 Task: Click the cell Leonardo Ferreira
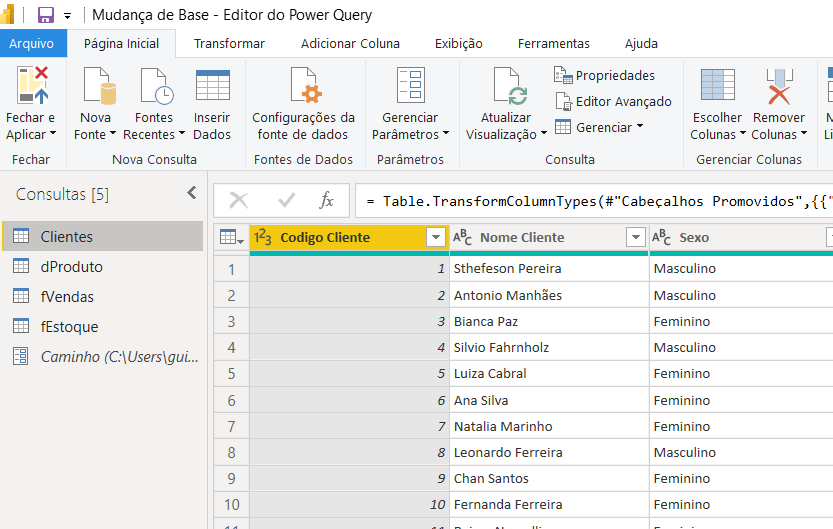point(549,452)
